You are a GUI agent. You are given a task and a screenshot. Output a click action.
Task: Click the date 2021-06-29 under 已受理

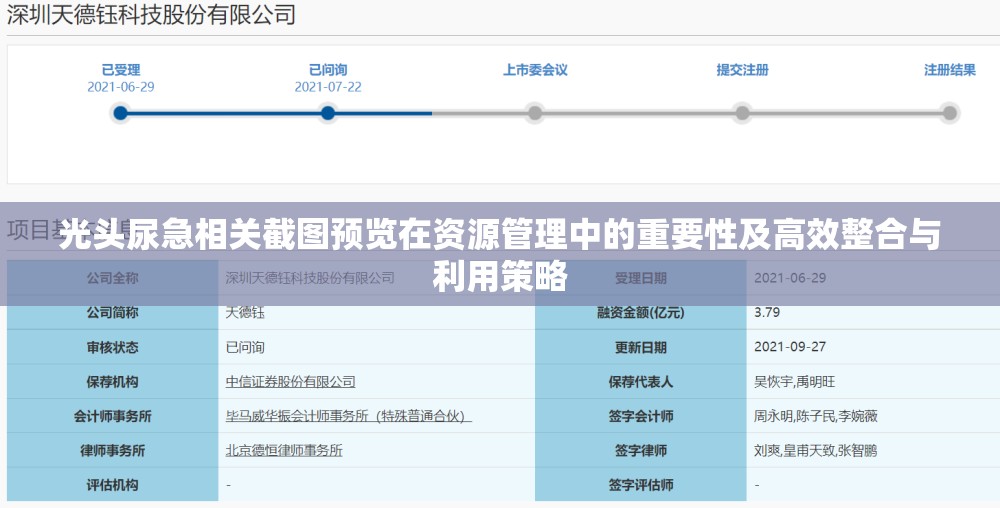[121, 87]
